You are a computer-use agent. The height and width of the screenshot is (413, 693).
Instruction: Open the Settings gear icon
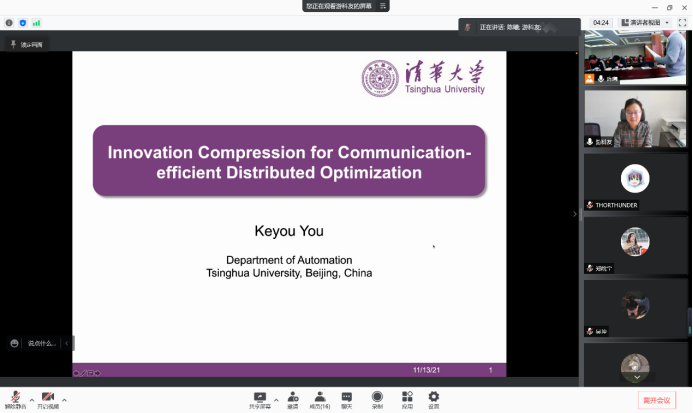coord(434,398)
